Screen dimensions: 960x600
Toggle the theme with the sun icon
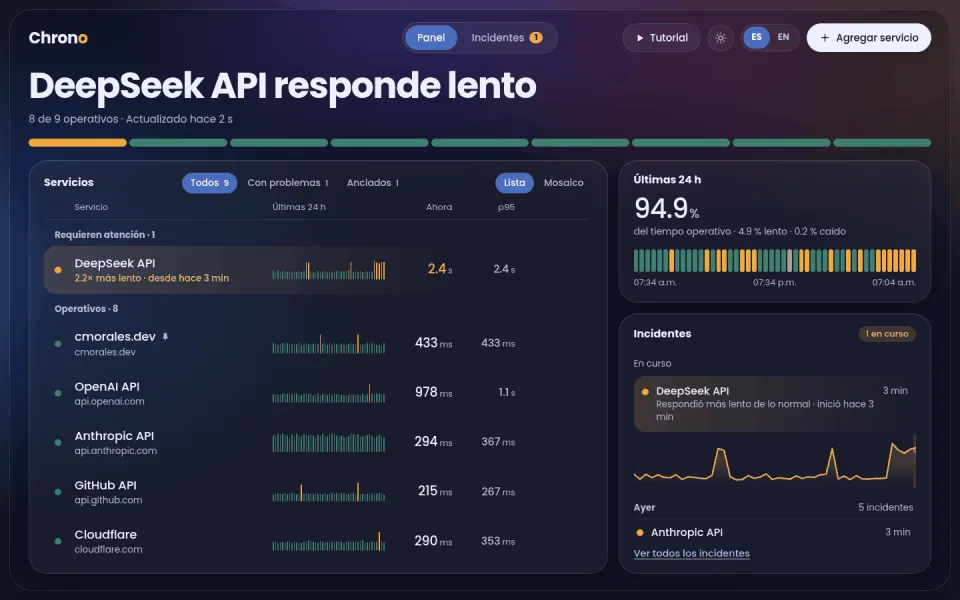tap(721, 38)
